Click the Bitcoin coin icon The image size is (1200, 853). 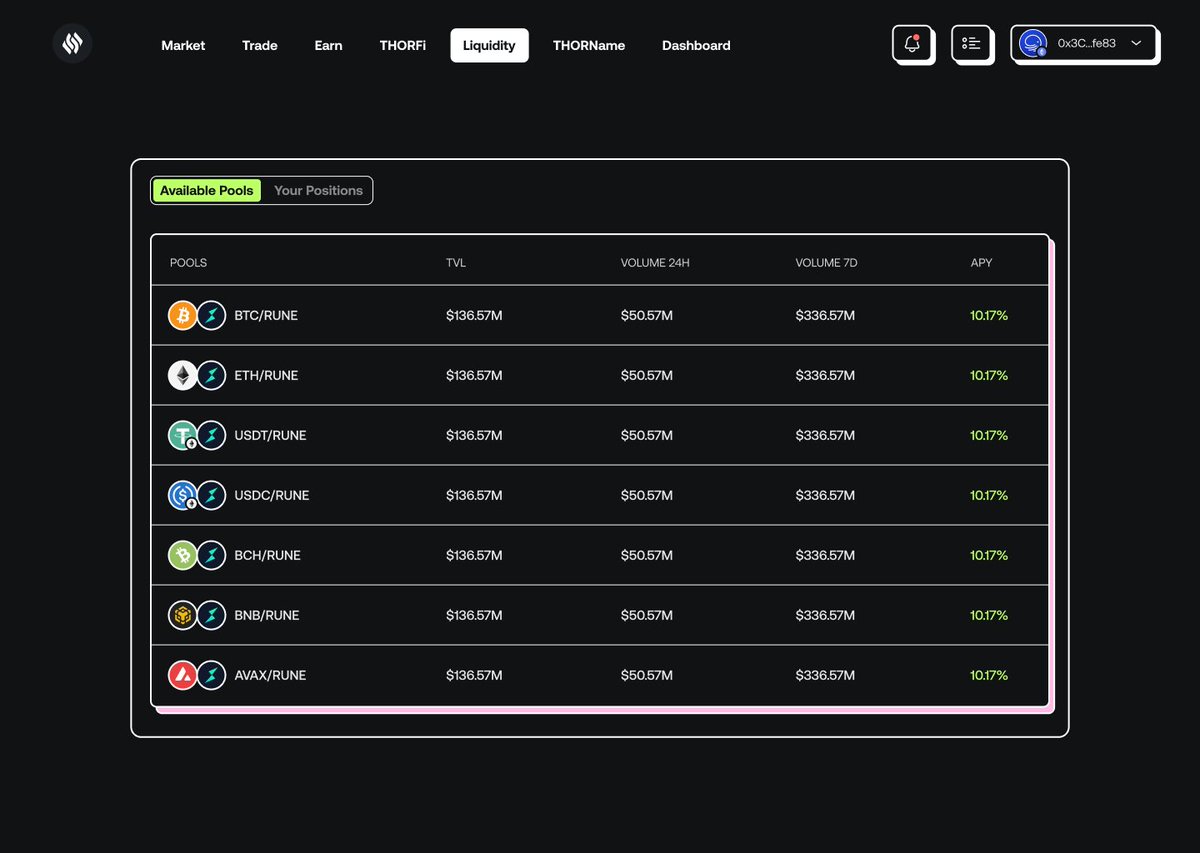[x=182, y=315]
